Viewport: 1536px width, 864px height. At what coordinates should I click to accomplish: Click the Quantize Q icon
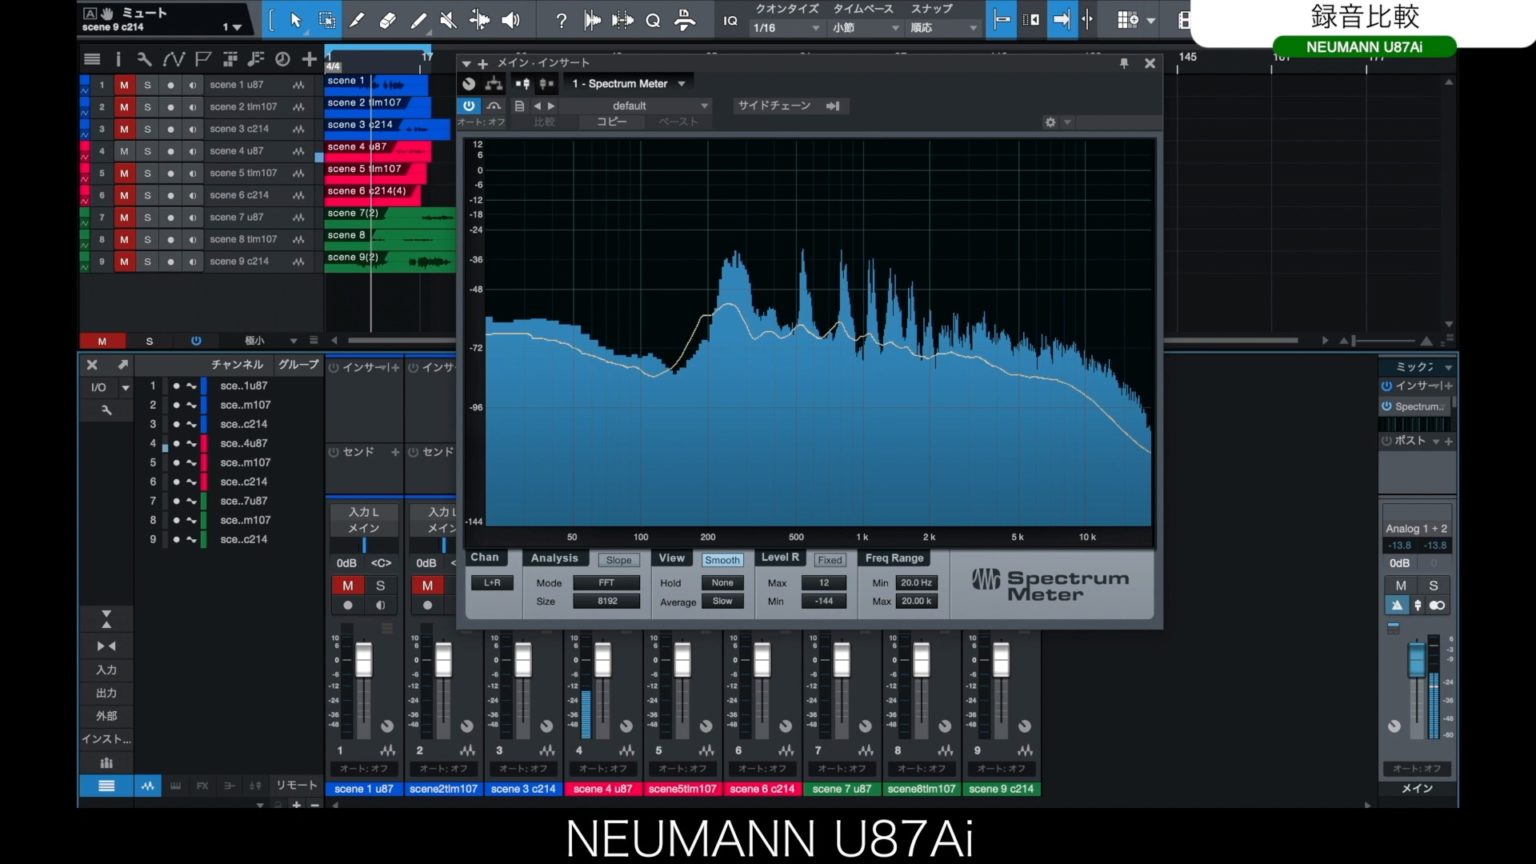tap(652, 21)
